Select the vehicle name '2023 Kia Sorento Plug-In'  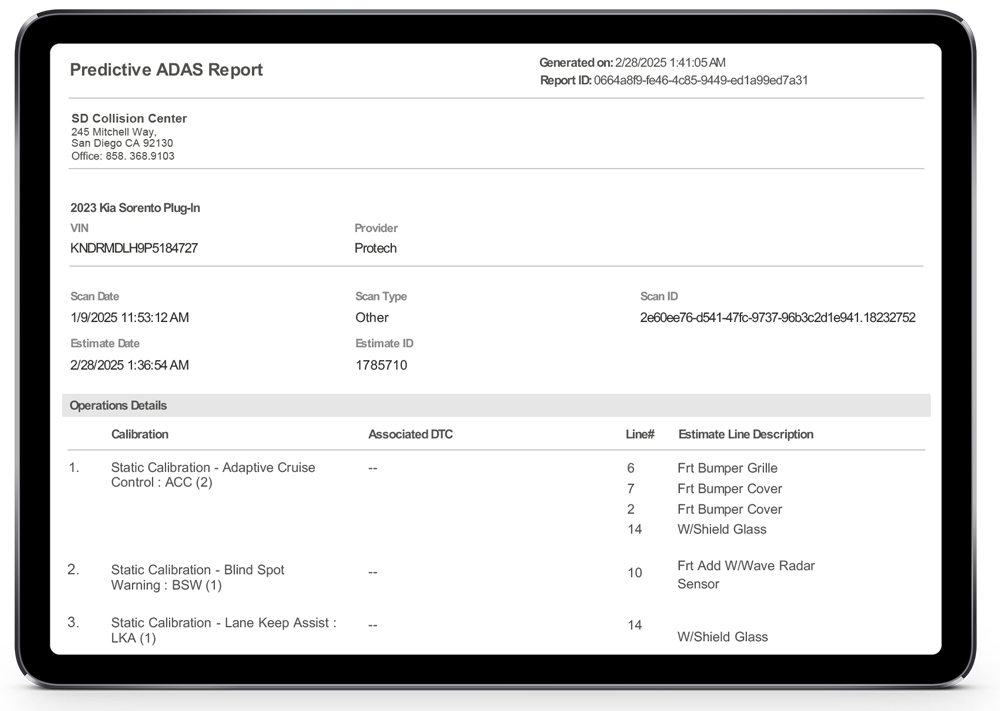click(x=135, y=208)
